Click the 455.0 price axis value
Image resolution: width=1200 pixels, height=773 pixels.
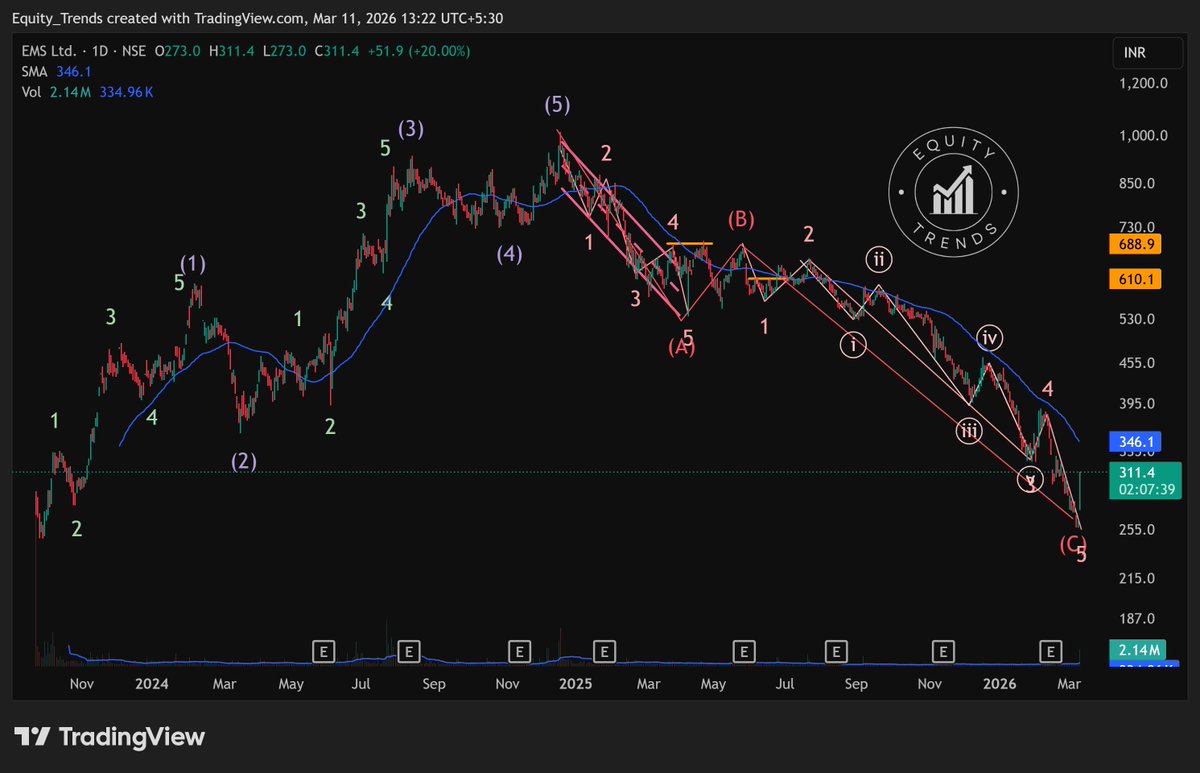pos(1138,363)
